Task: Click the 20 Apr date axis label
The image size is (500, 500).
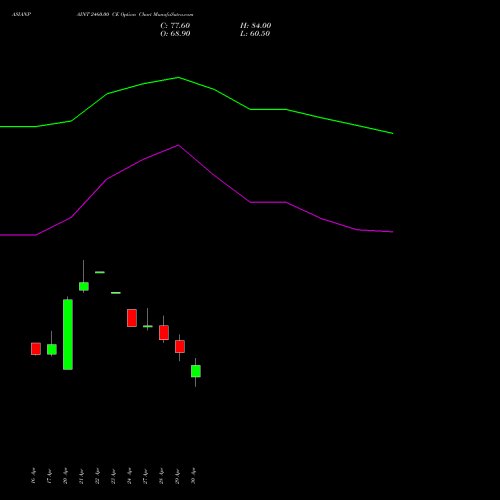Action: tap(65, 476)
